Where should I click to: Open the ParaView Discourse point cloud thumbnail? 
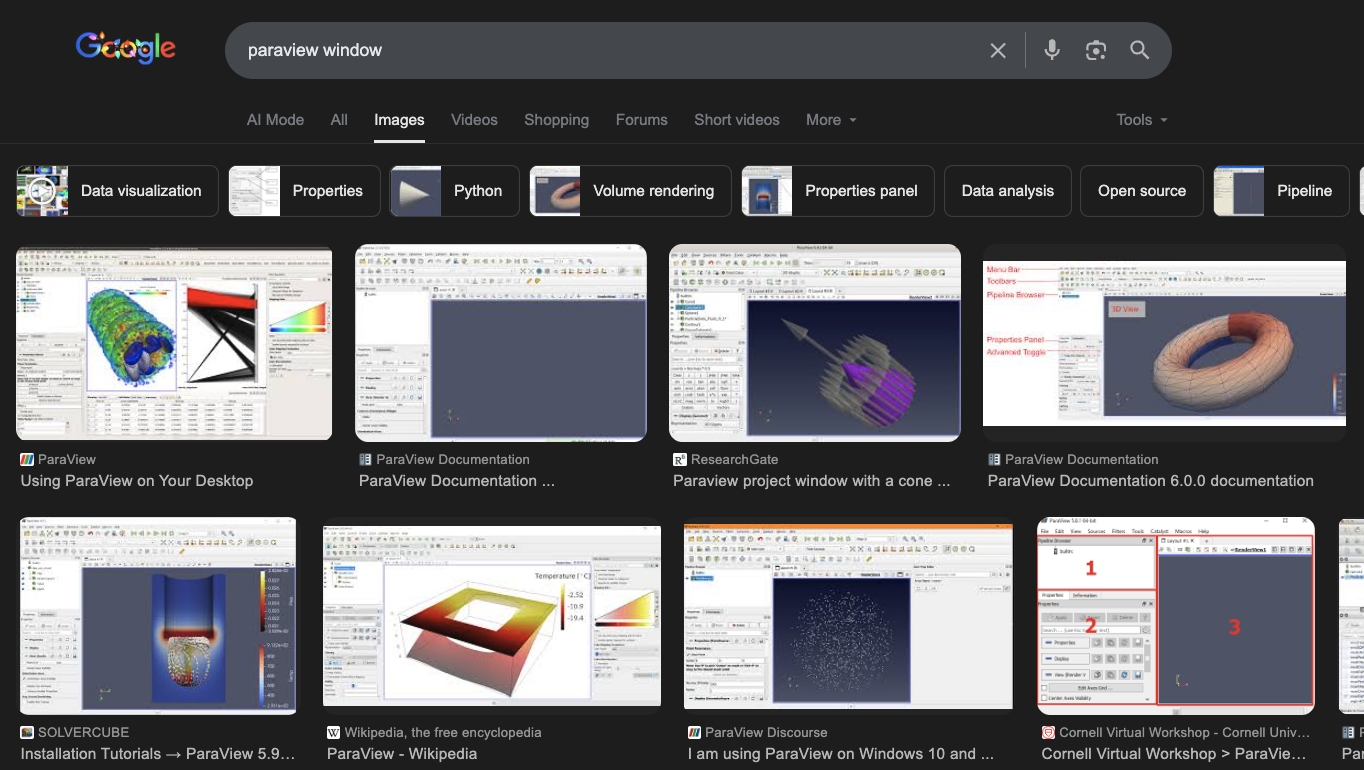click(x=849, y=615)
